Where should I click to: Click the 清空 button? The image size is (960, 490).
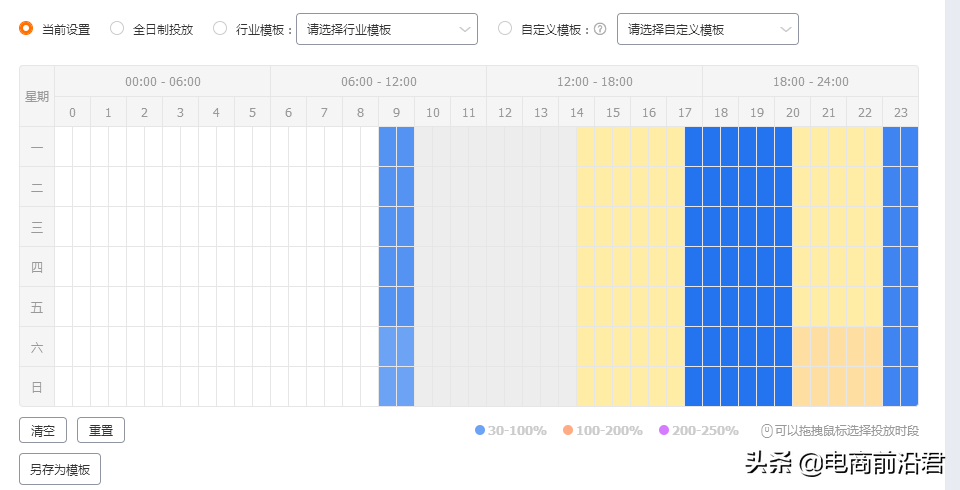pyautogui.click(x=43, y=430)
